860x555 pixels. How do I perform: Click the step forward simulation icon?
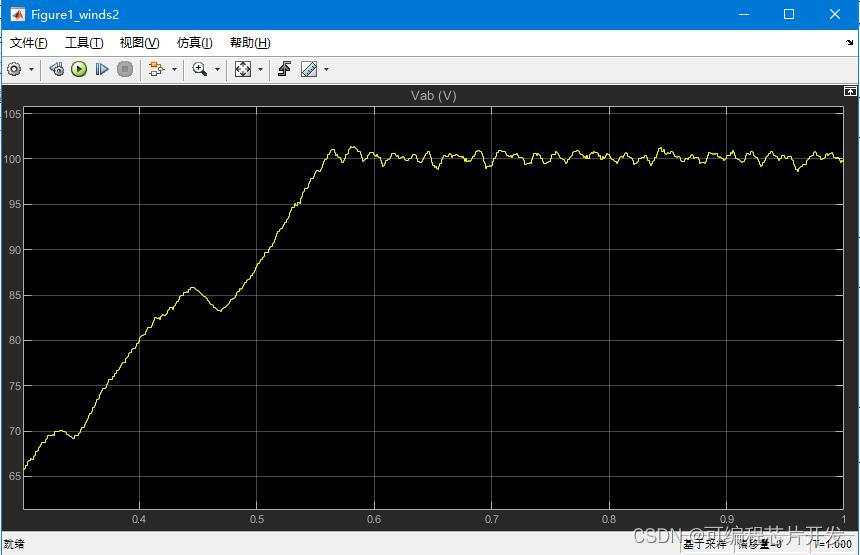pos(101,69)
